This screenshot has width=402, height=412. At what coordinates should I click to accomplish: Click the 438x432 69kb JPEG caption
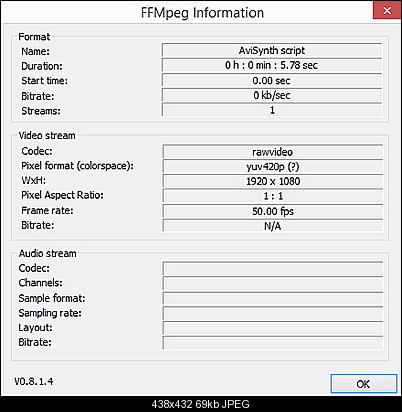[201, 404]
